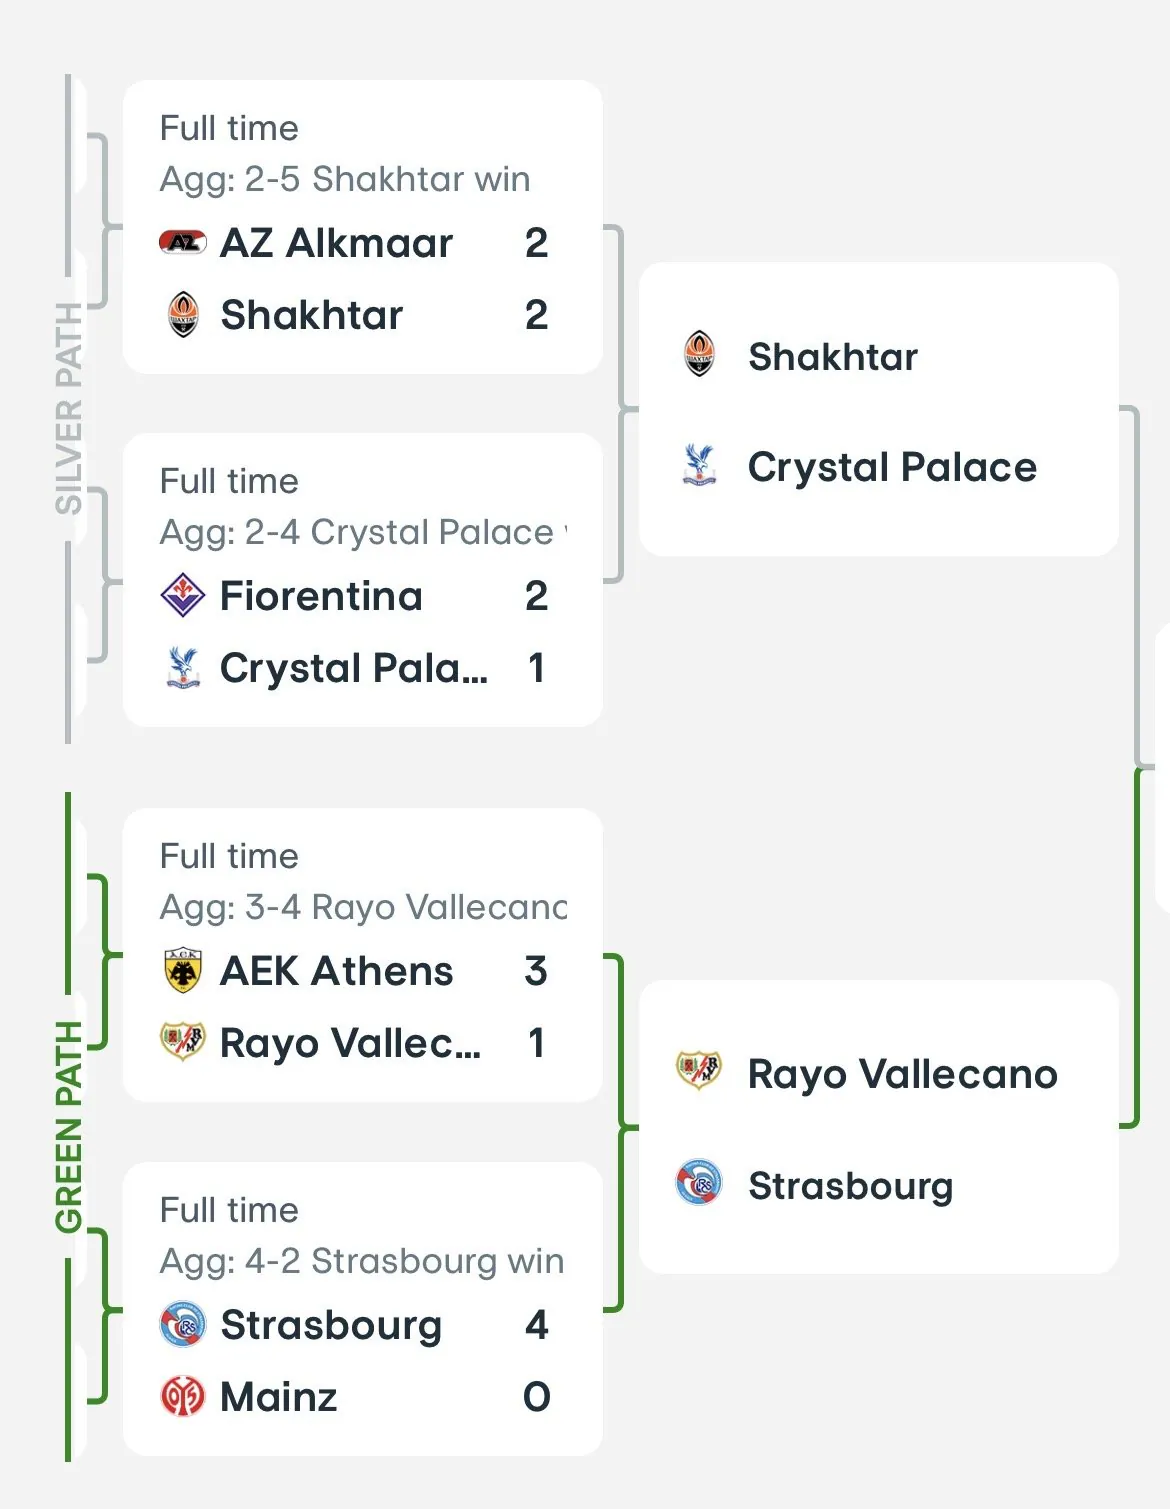Click the AZ Alkmaar club crest
The image size is (1170, 1509).
coord(183,242)
